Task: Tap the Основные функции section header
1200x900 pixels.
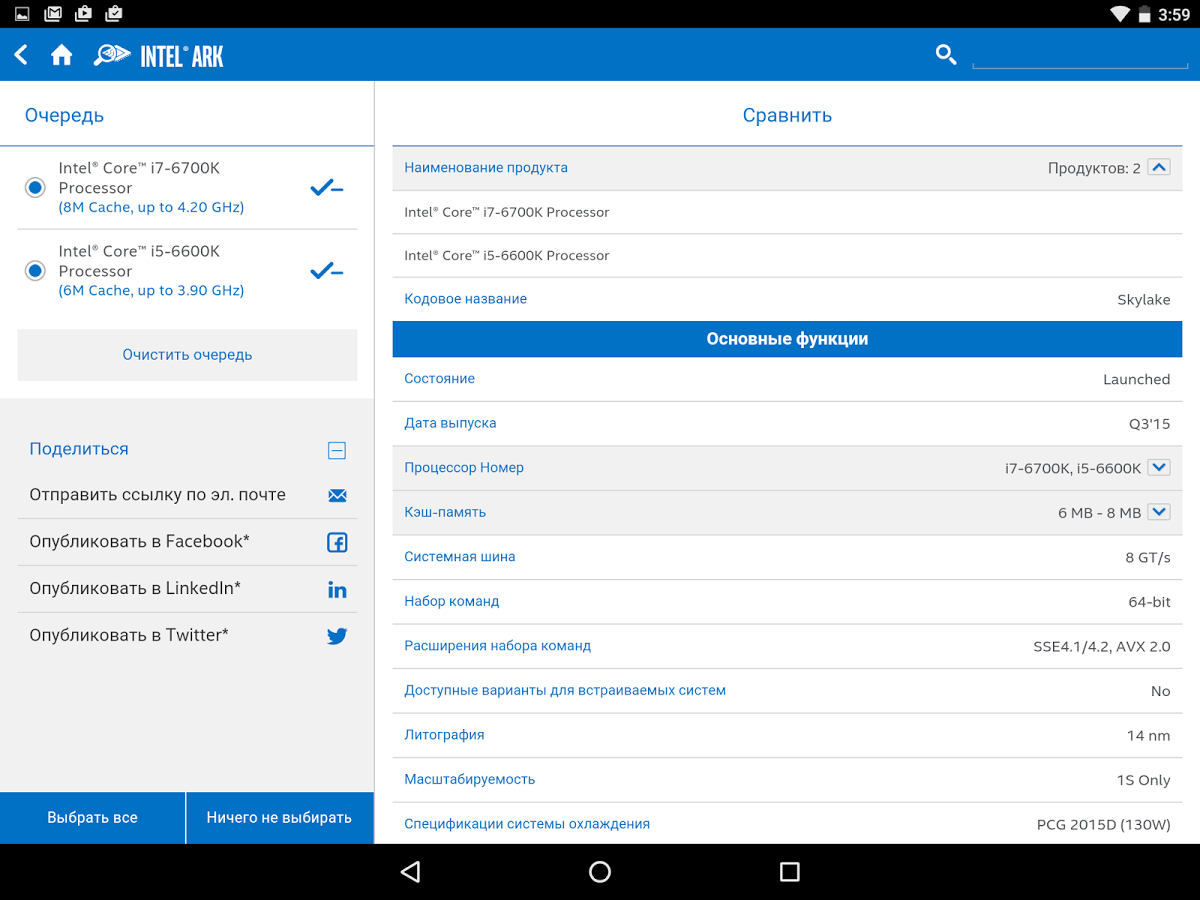Action: click(x=787, y=339)
